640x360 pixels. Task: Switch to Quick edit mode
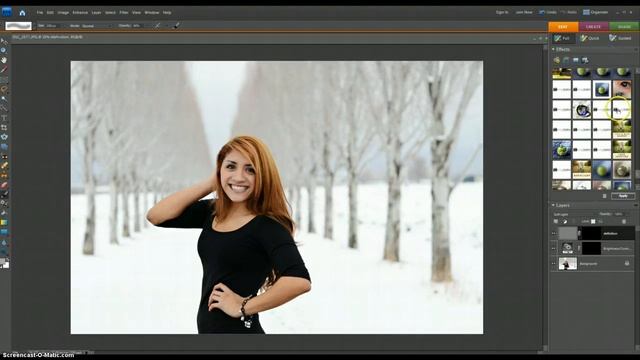point(590,38)
